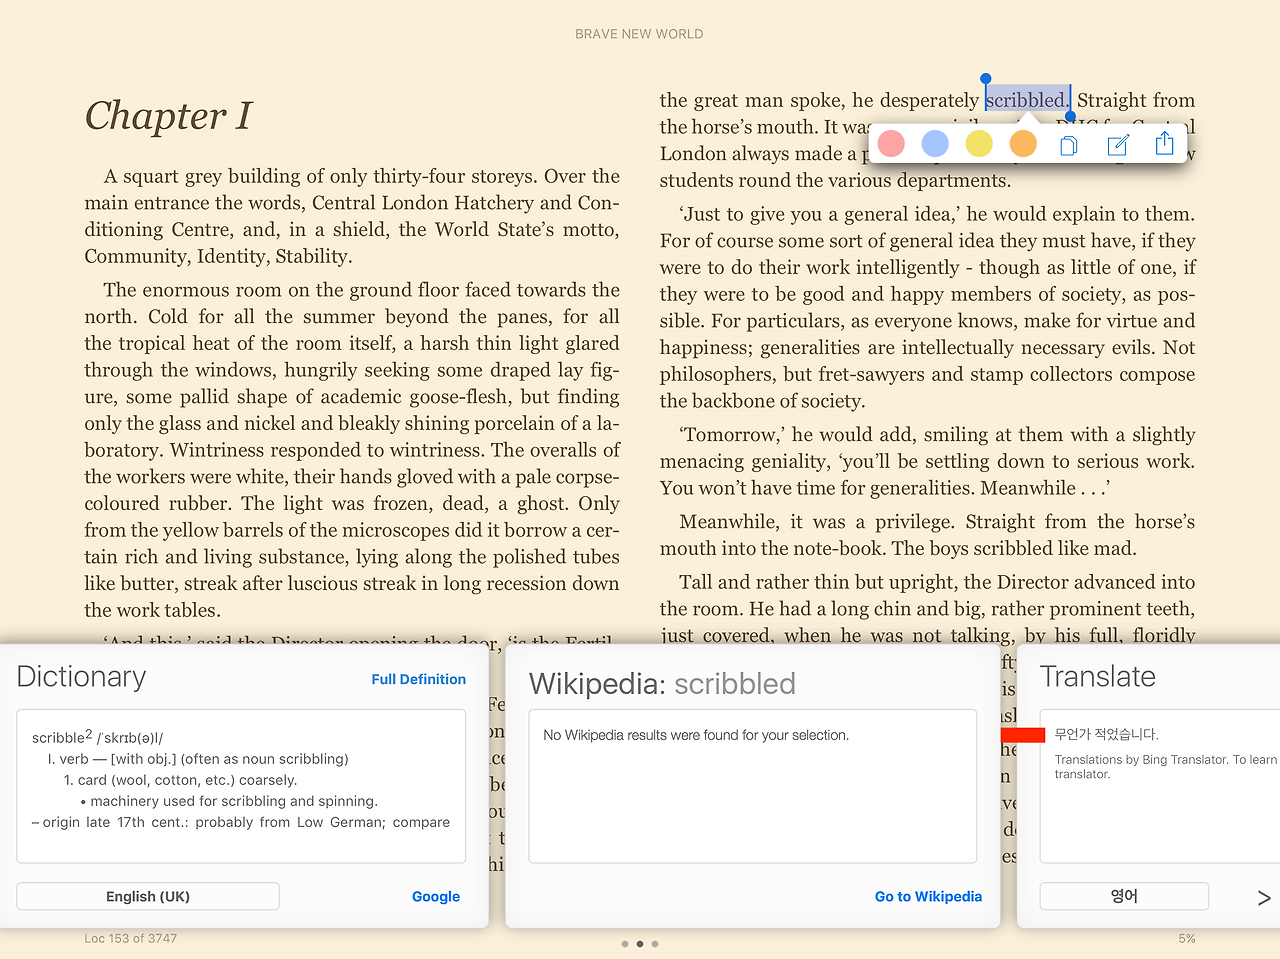Tap the Translate card title
The height and width of the screenshot is (959, 1280).
click(1098, 677)
